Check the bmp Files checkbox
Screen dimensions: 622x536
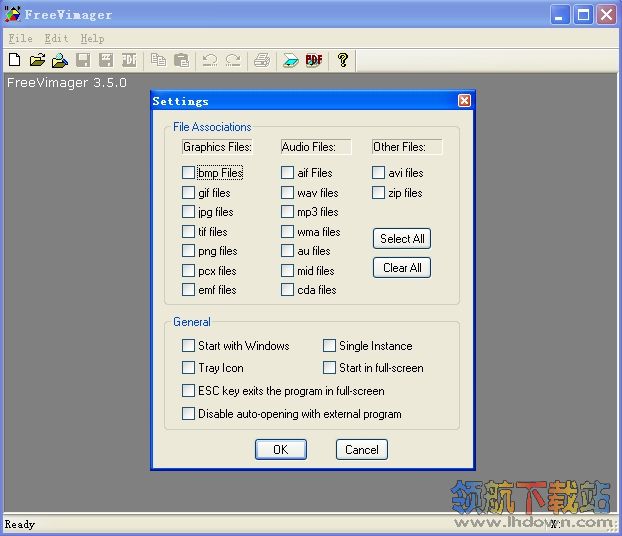[x=188, y=173]
